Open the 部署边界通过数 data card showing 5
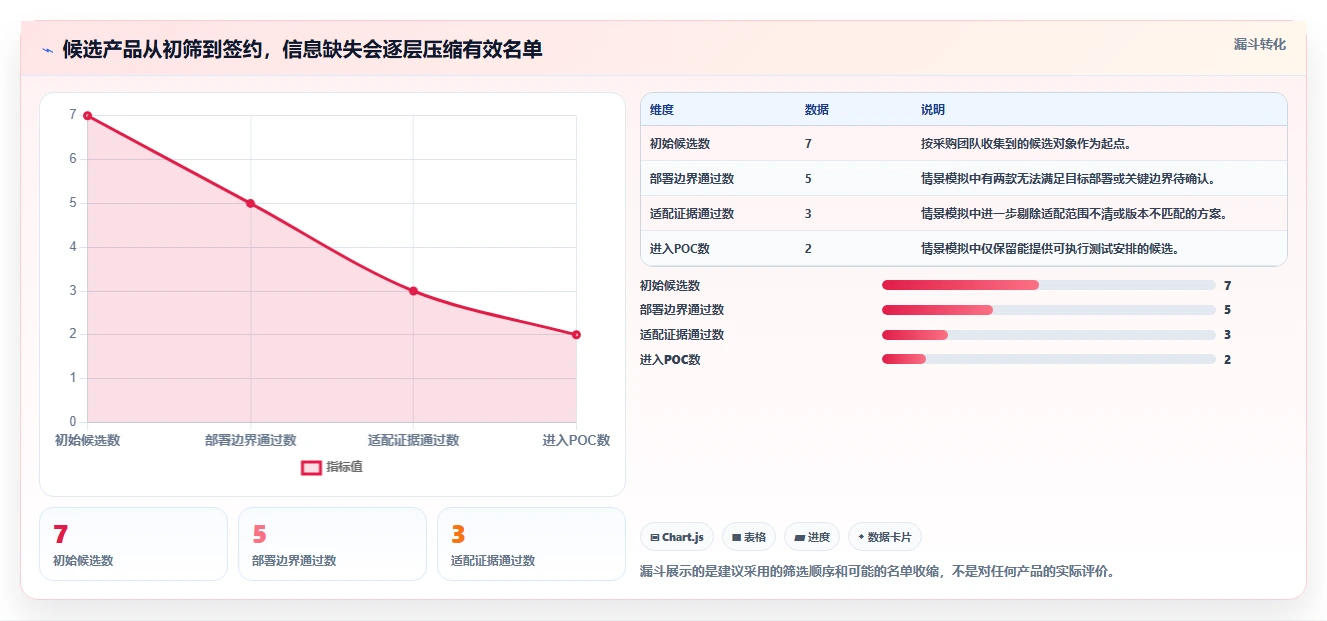Screen dimensions: 1327x621 tap(332, 544)
